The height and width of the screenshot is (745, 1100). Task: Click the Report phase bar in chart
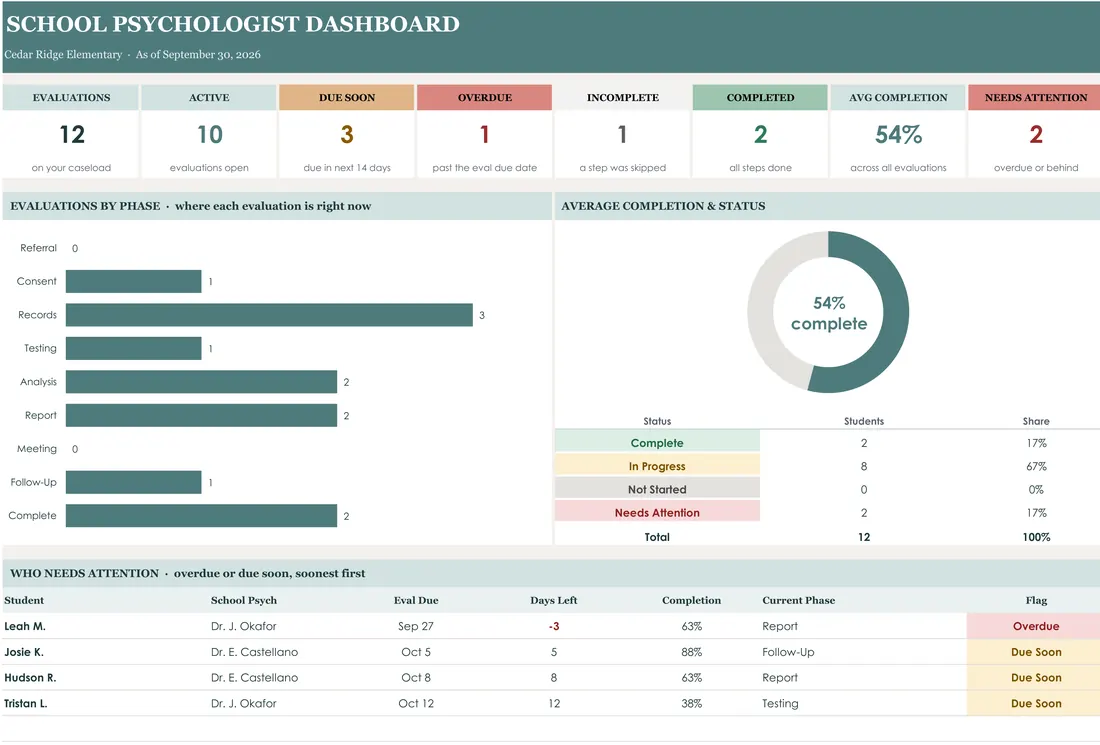[201, 415]
